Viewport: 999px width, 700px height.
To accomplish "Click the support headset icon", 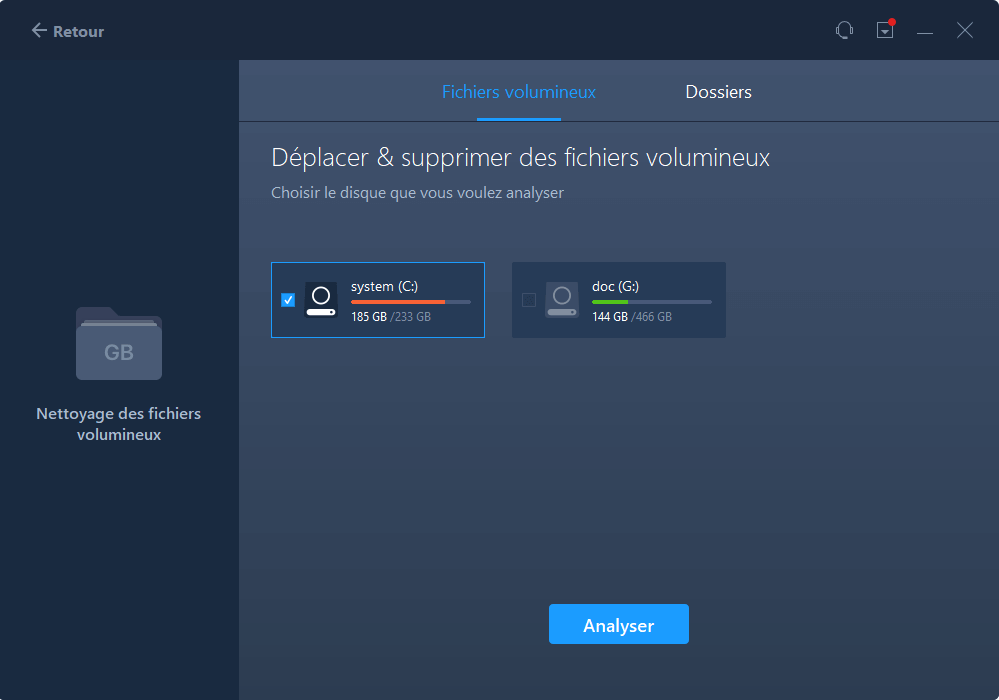I will click(x=845, y=30).
